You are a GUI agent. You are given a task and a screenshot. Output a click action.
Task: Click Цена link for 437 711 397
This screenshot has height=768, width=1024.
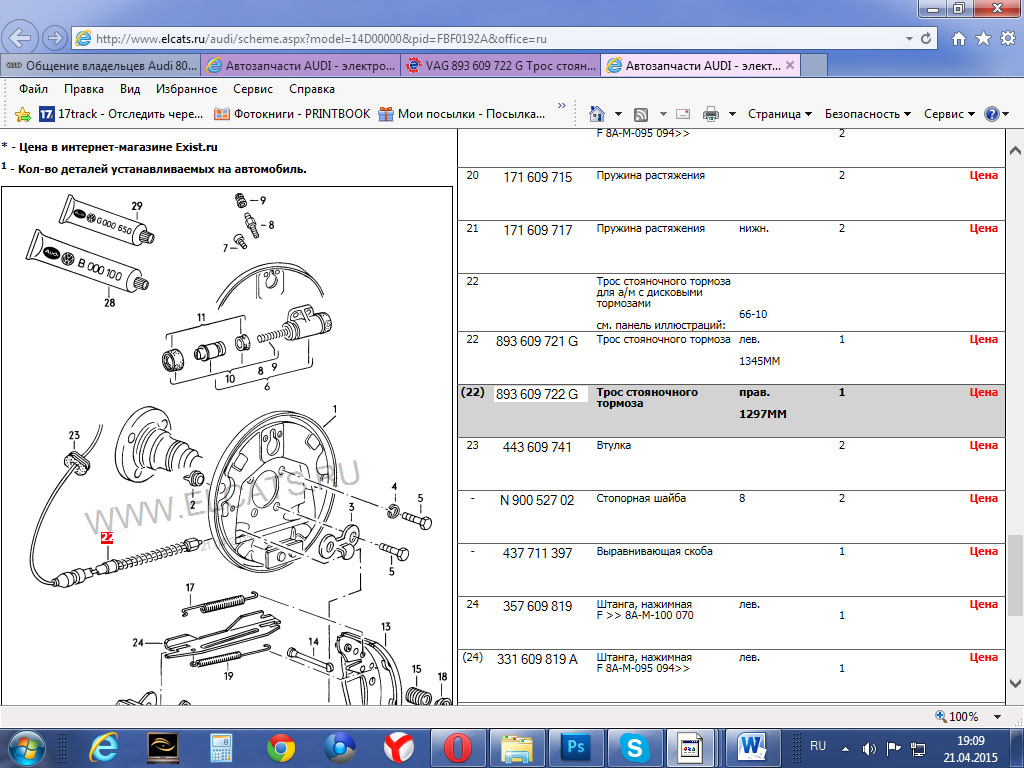(x=984, y=551)
